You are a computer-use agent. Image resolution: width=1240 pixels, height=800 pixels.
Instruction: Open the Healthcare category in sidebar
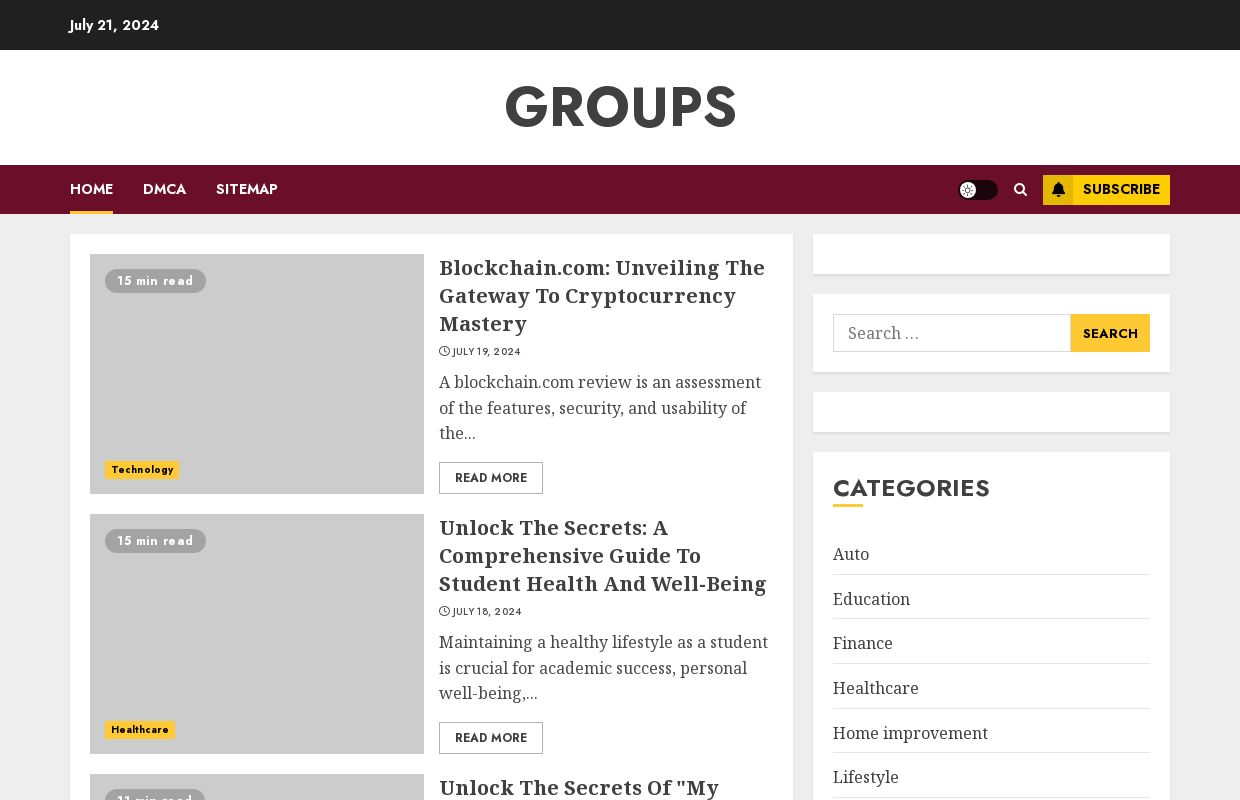(x=876, y=688)
